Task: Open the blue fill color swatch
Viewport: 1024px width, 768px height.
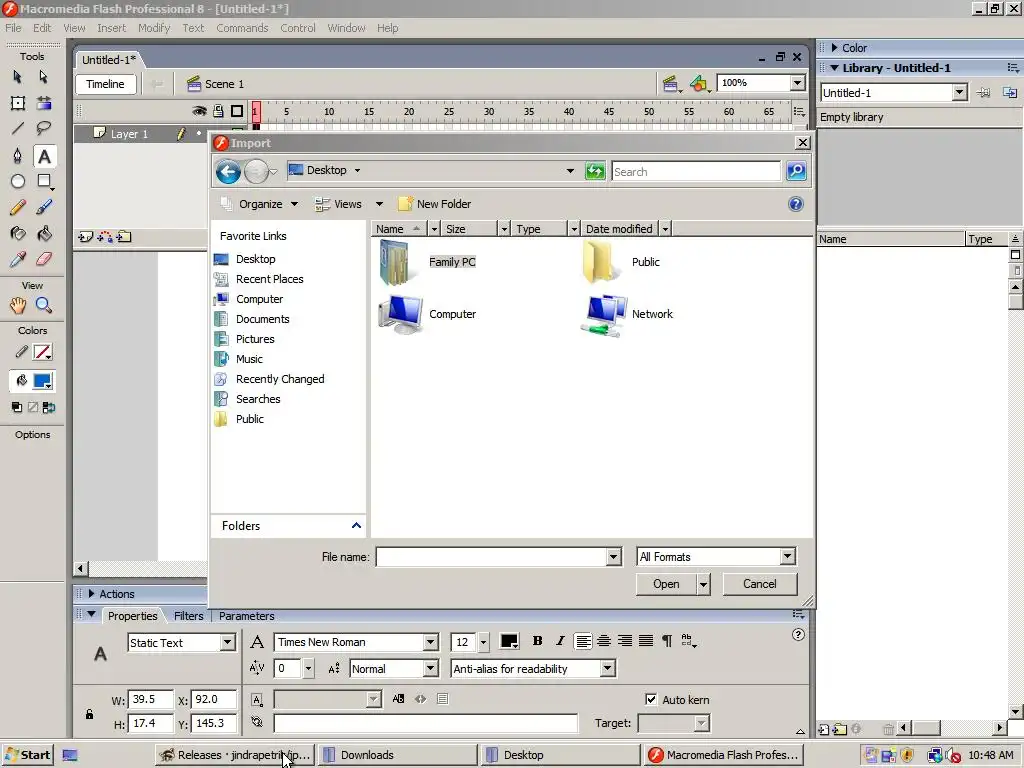Action: click(42, 381)
